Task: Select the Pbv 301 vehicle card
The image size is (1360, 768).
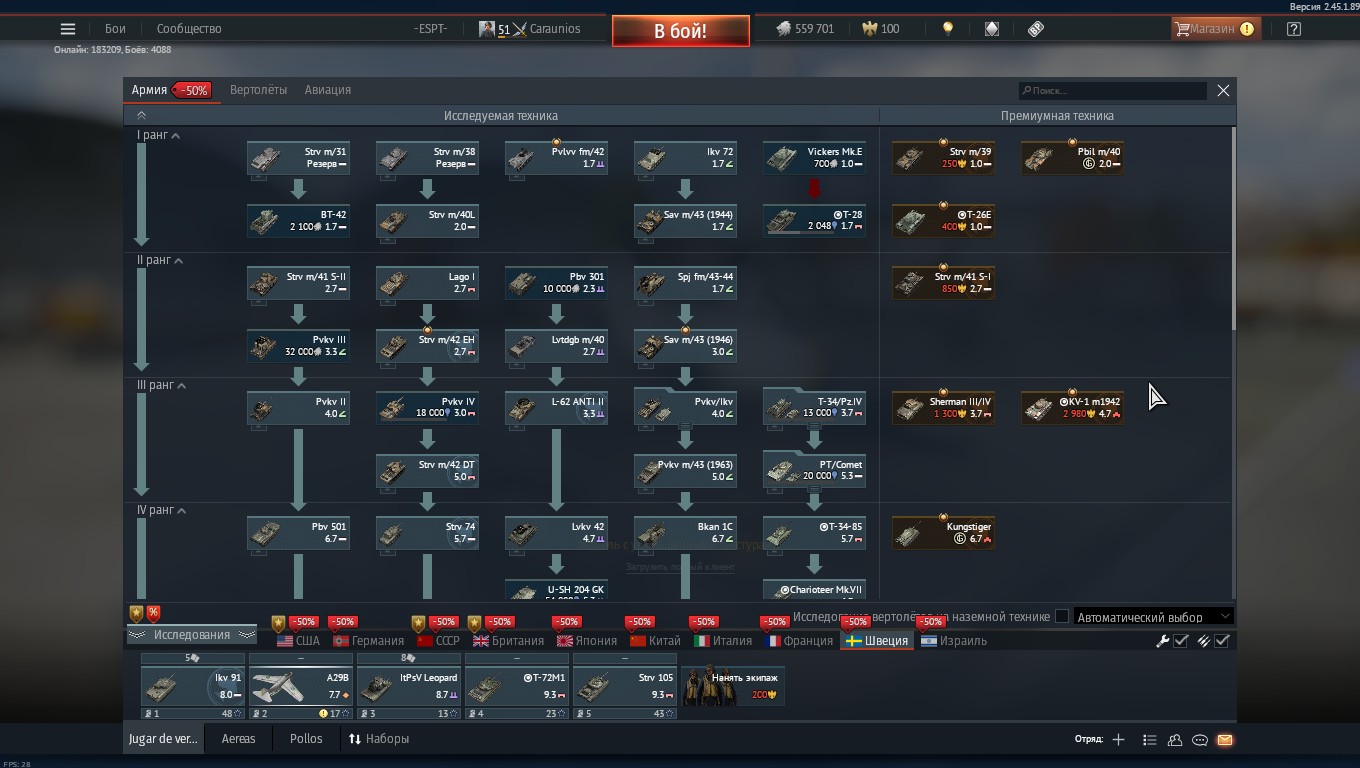Action: pos(556,283)
